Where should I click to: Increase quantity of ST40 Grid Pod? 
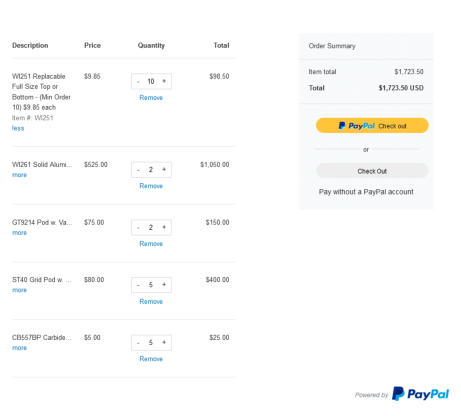(x=164, y=285)
